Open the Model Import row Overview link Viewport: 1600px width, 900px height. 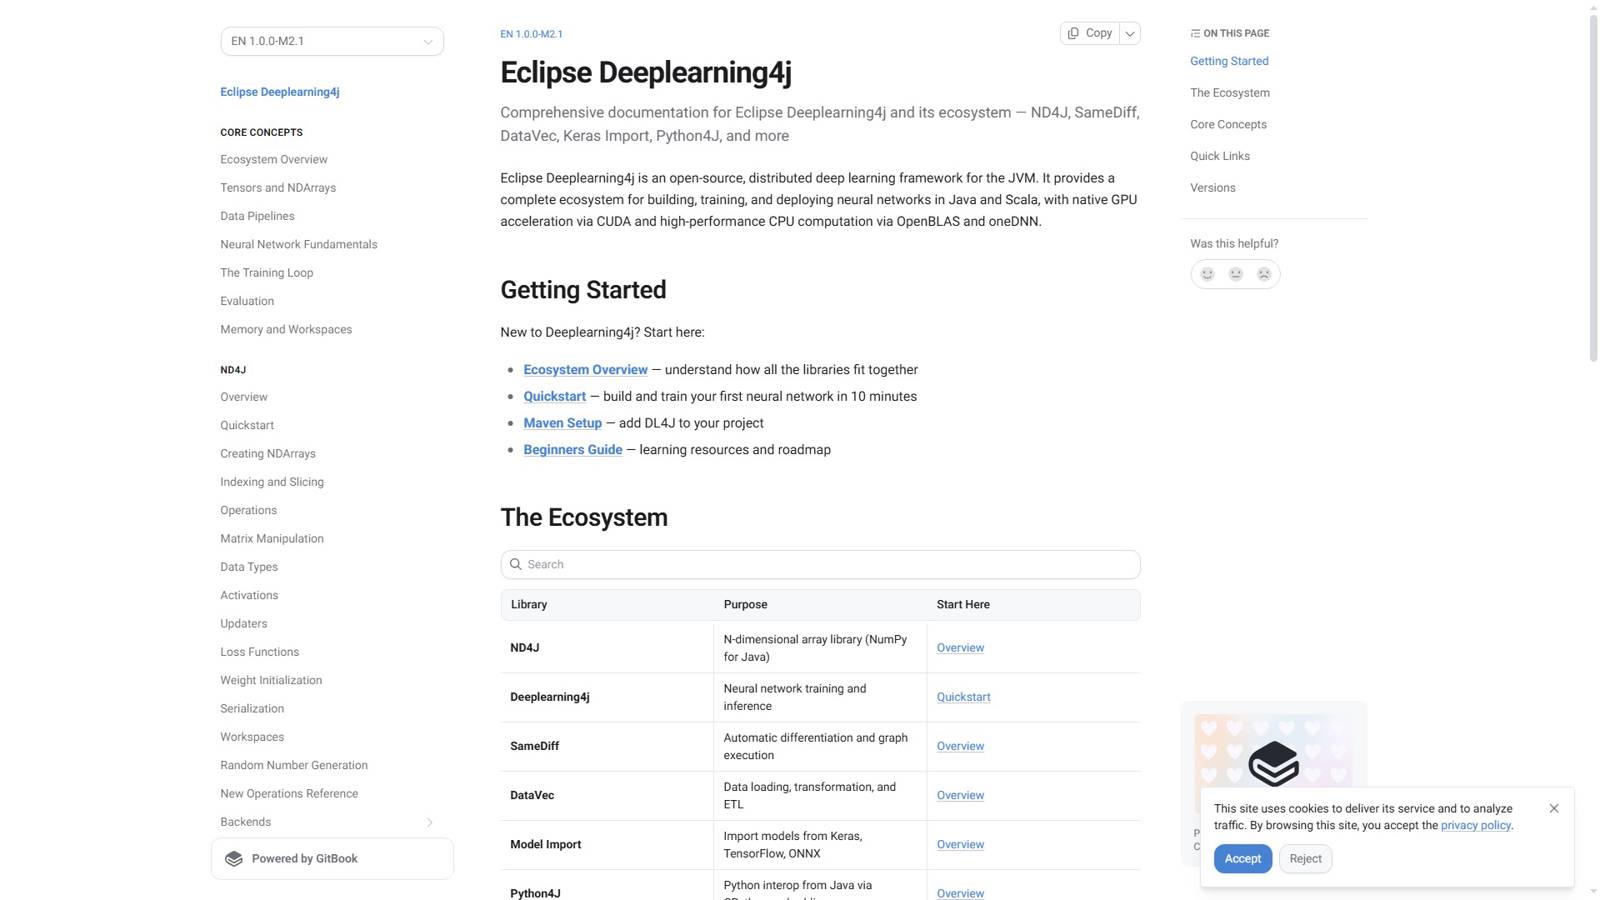click(960, 844)
